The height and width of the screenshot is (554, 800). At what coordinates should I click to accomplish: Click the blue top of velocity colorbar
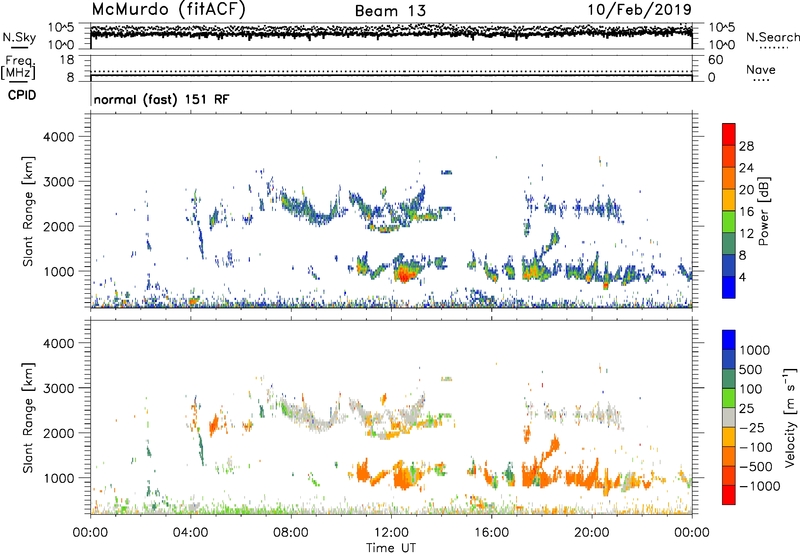[729, 340]
